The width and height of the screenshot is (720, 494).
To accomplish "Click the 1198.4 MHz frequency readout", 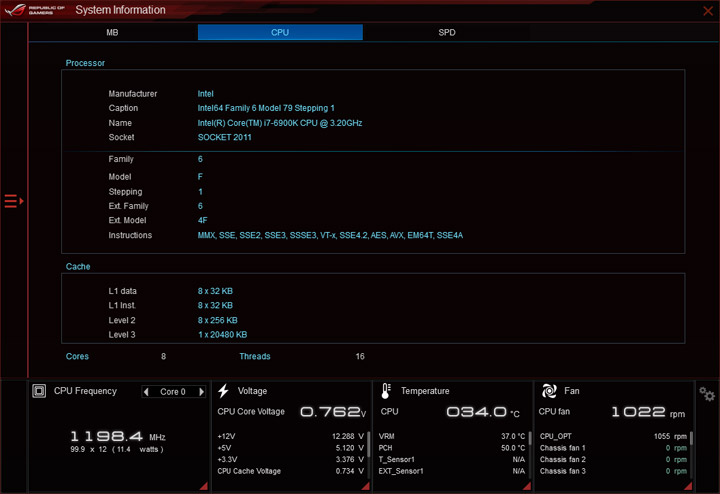I will point(118,436).
